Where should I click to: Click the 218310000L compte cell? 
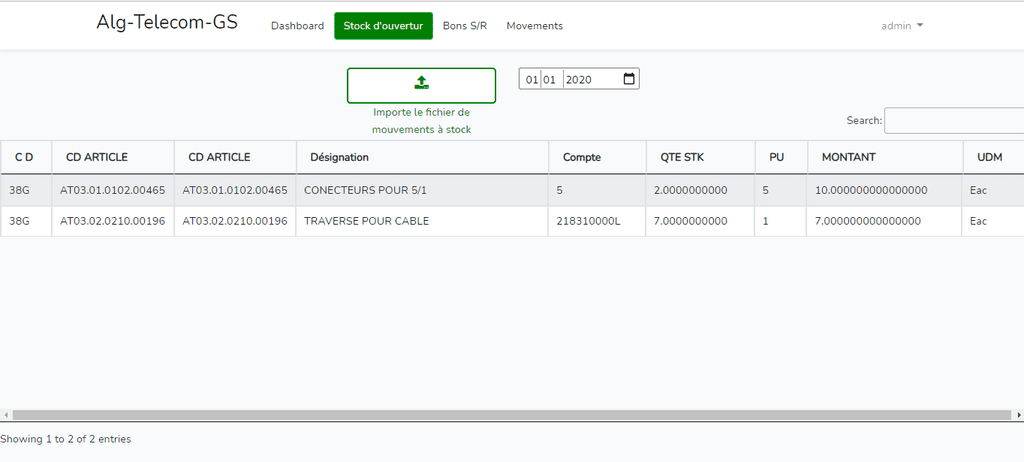coord(597,221)
